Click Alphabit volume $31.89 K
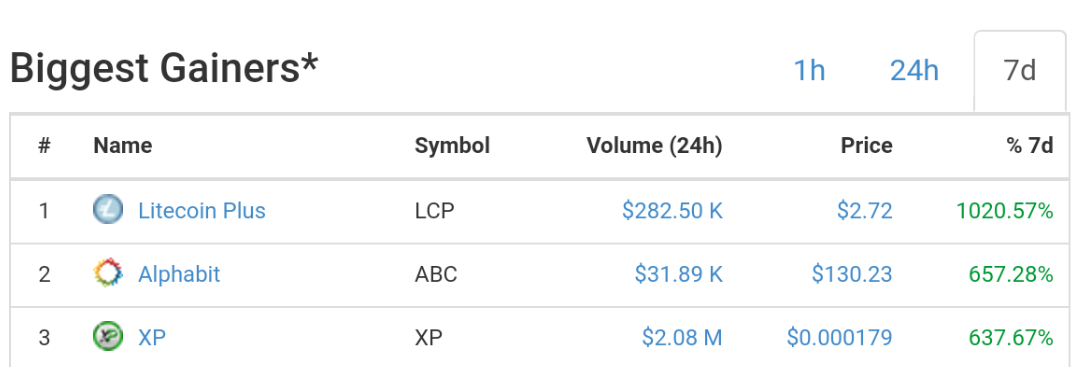 (678, 274)
